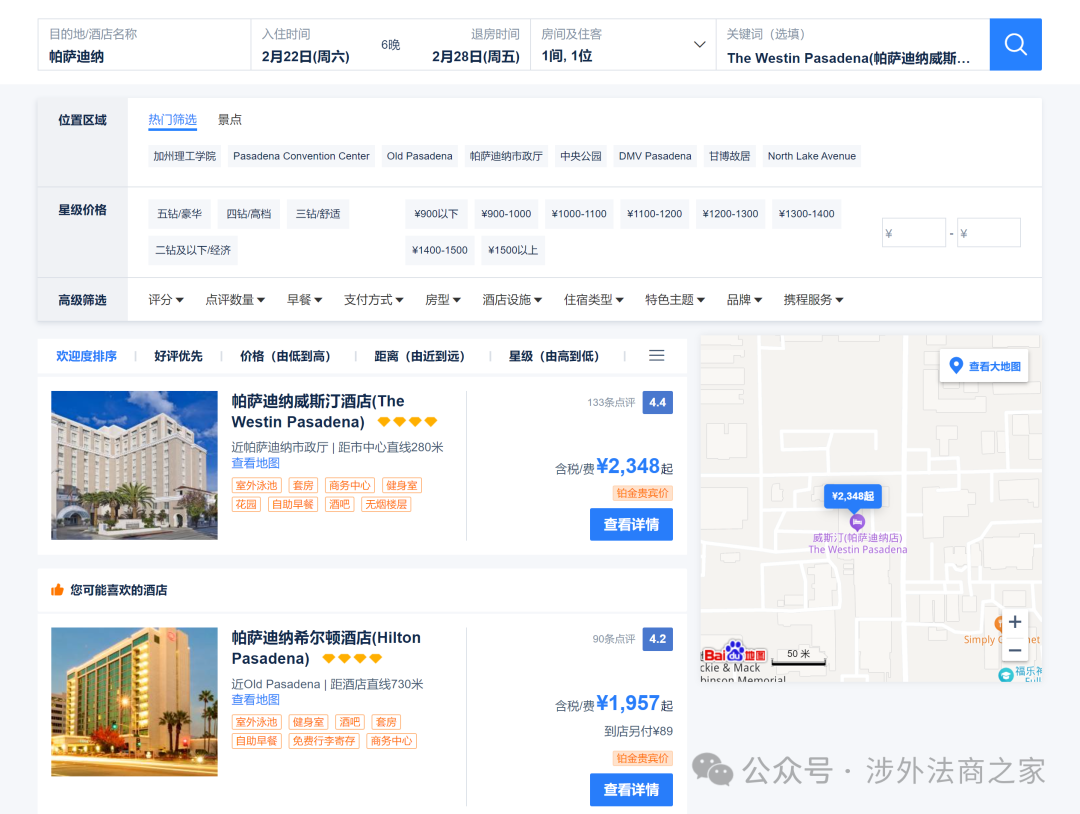
Task: Toggle the ¥1400-1500 price filter
Action: click(439, 250)
